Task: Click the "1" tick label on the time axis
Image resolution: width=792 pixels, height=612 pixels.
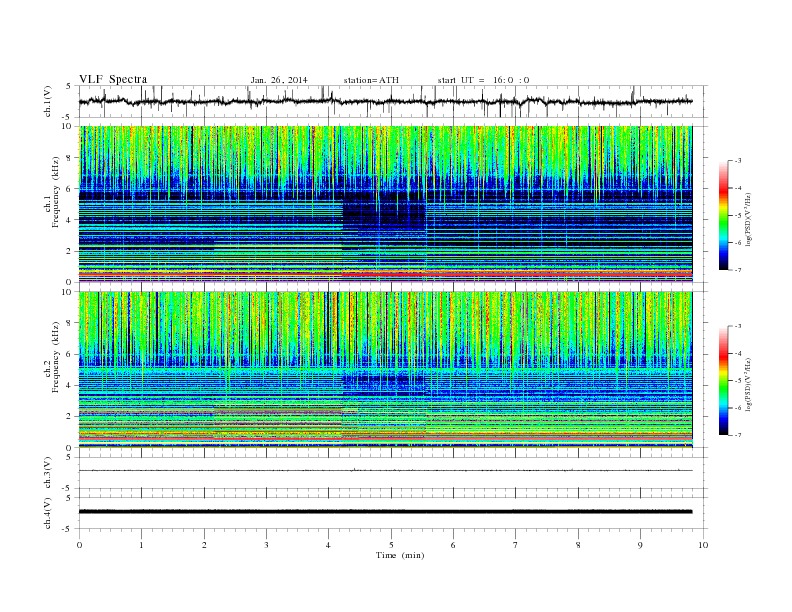Action: click(x=141, y=545)
